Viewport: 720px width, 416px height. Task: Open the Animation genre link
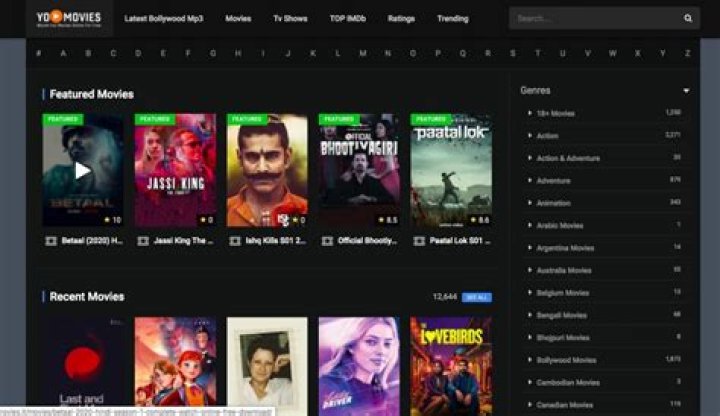pos(553,202)
